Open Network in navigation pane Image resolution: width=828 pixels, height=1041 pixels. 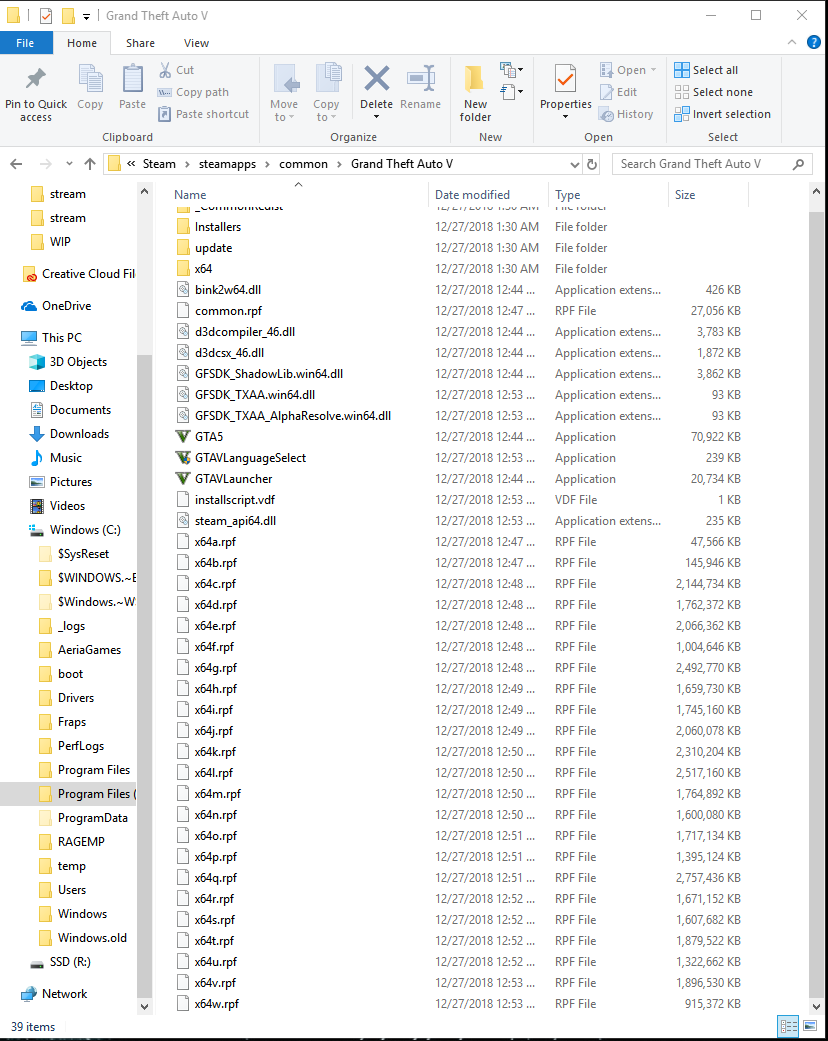point(64,994)
